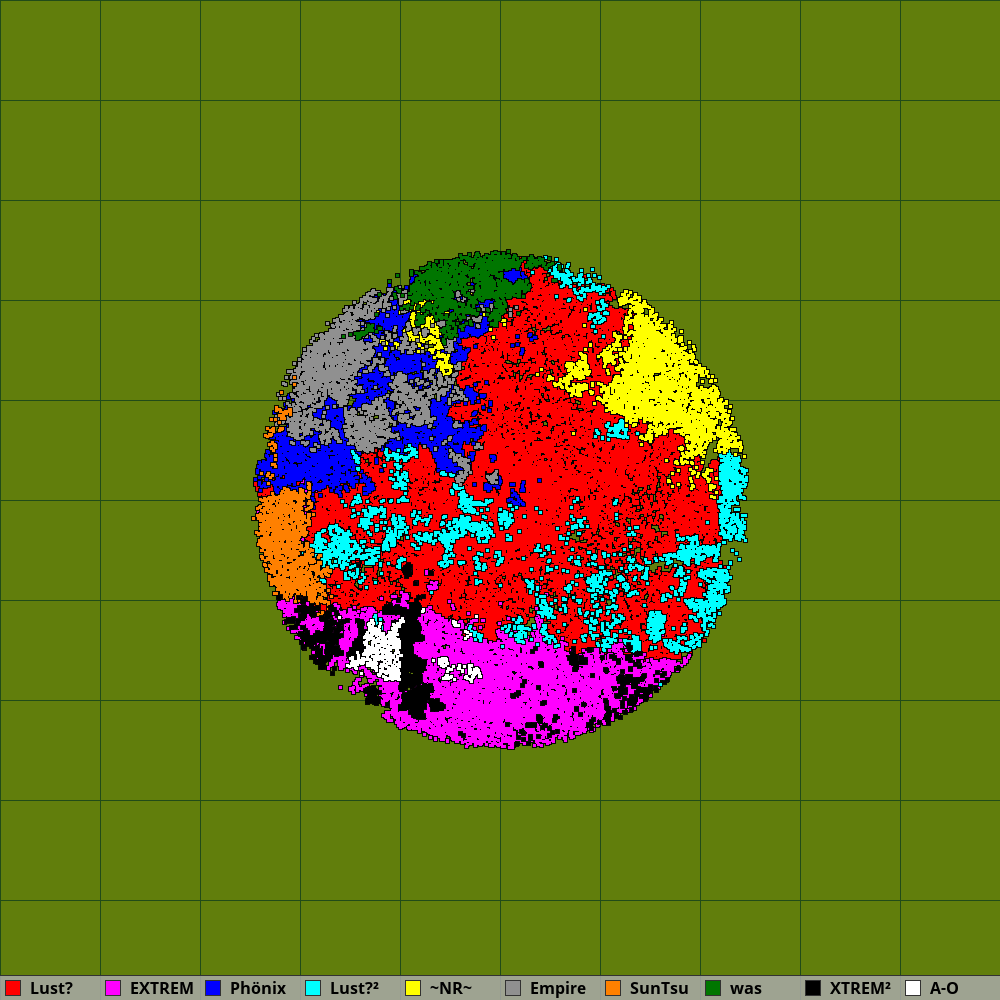The height and width of the screenshot is (1000, 1000).
Task: Select the 'Lust?' legend label
Action: pyautogui.click(x=51, y=988)
